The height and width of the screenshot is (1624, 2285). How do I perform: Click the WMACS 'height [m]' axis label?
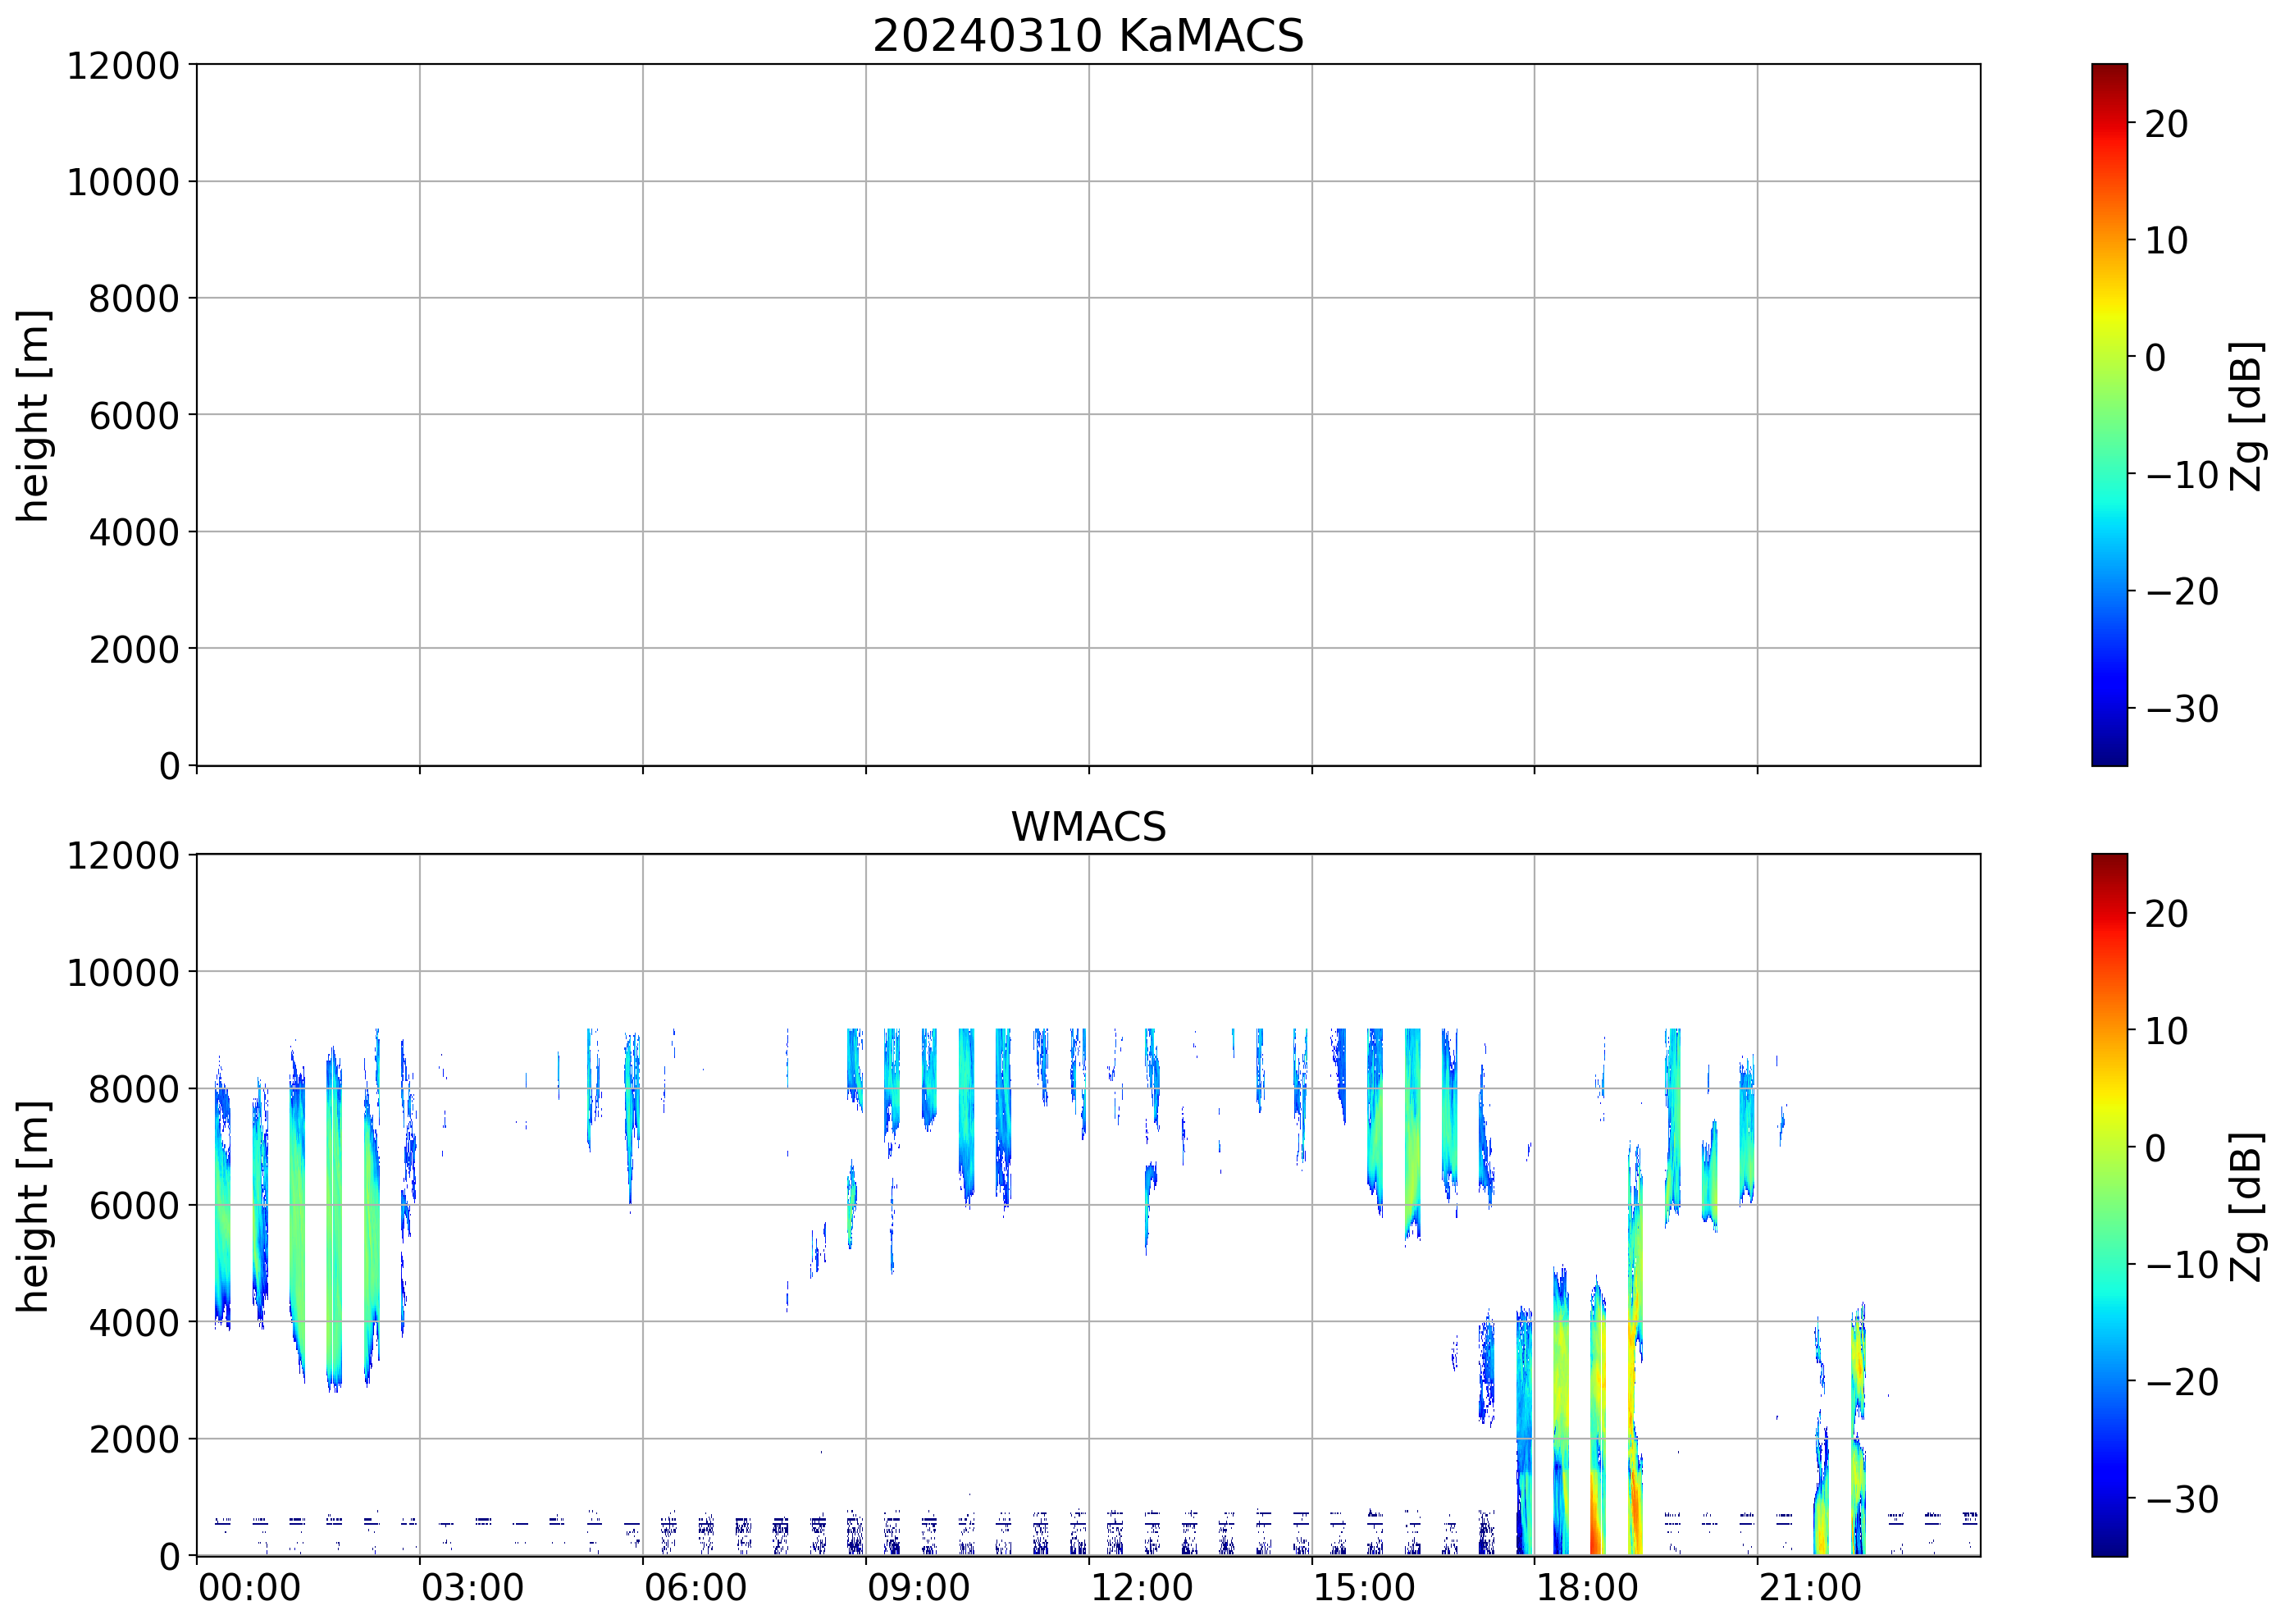pyautogui.click(x=32, y=1206)
